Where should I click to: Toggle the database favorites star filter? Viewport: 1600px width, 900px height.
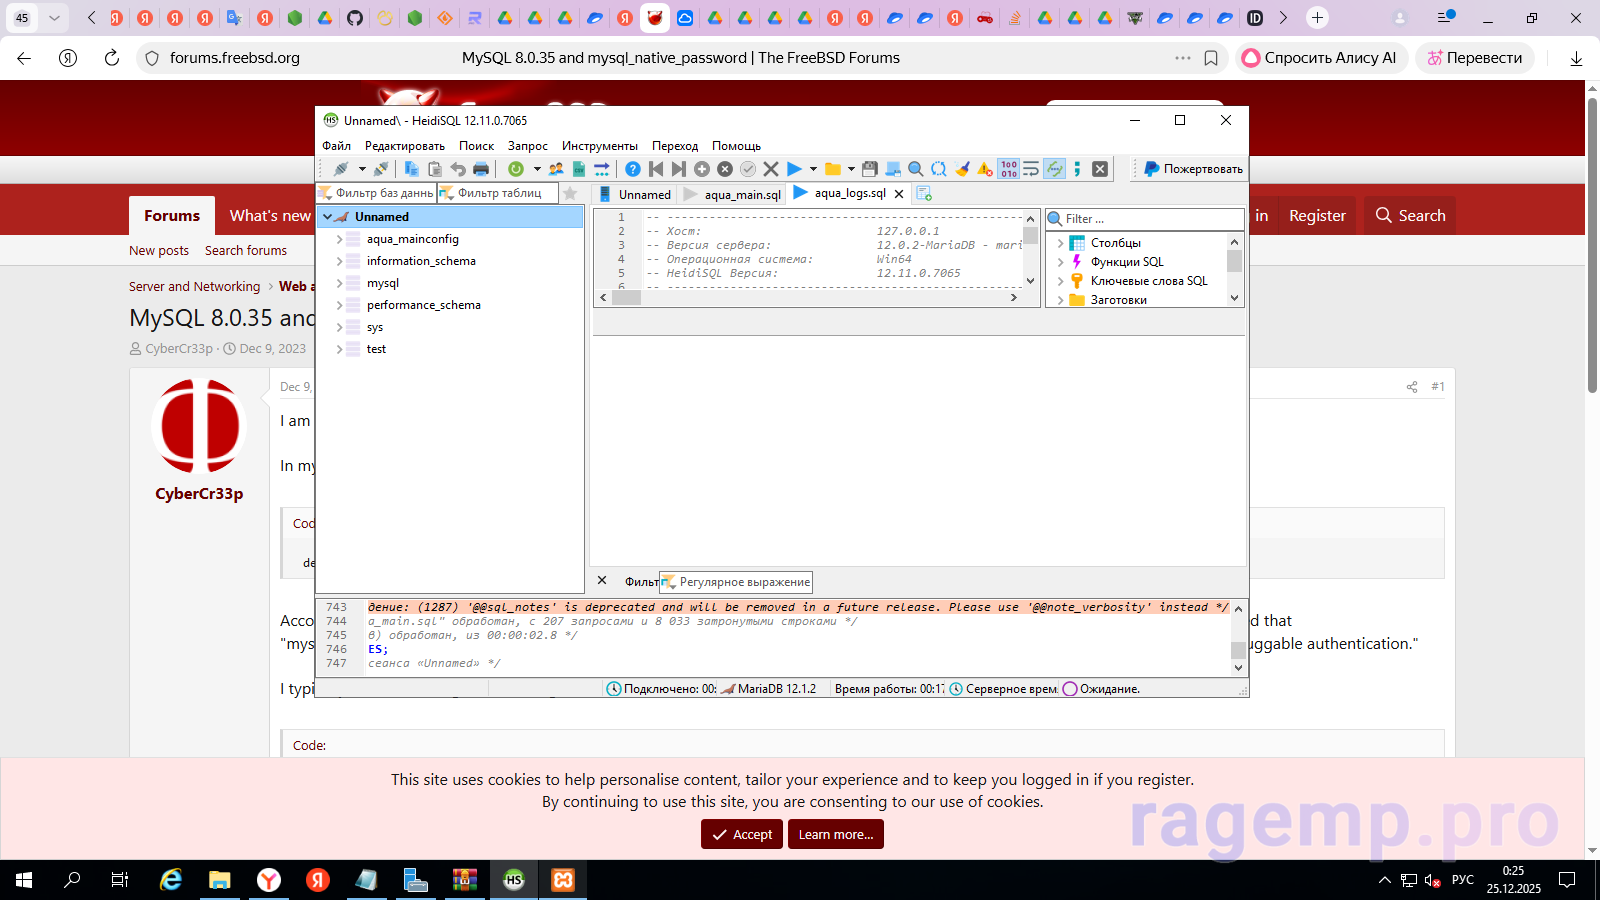tap(570, 193)
